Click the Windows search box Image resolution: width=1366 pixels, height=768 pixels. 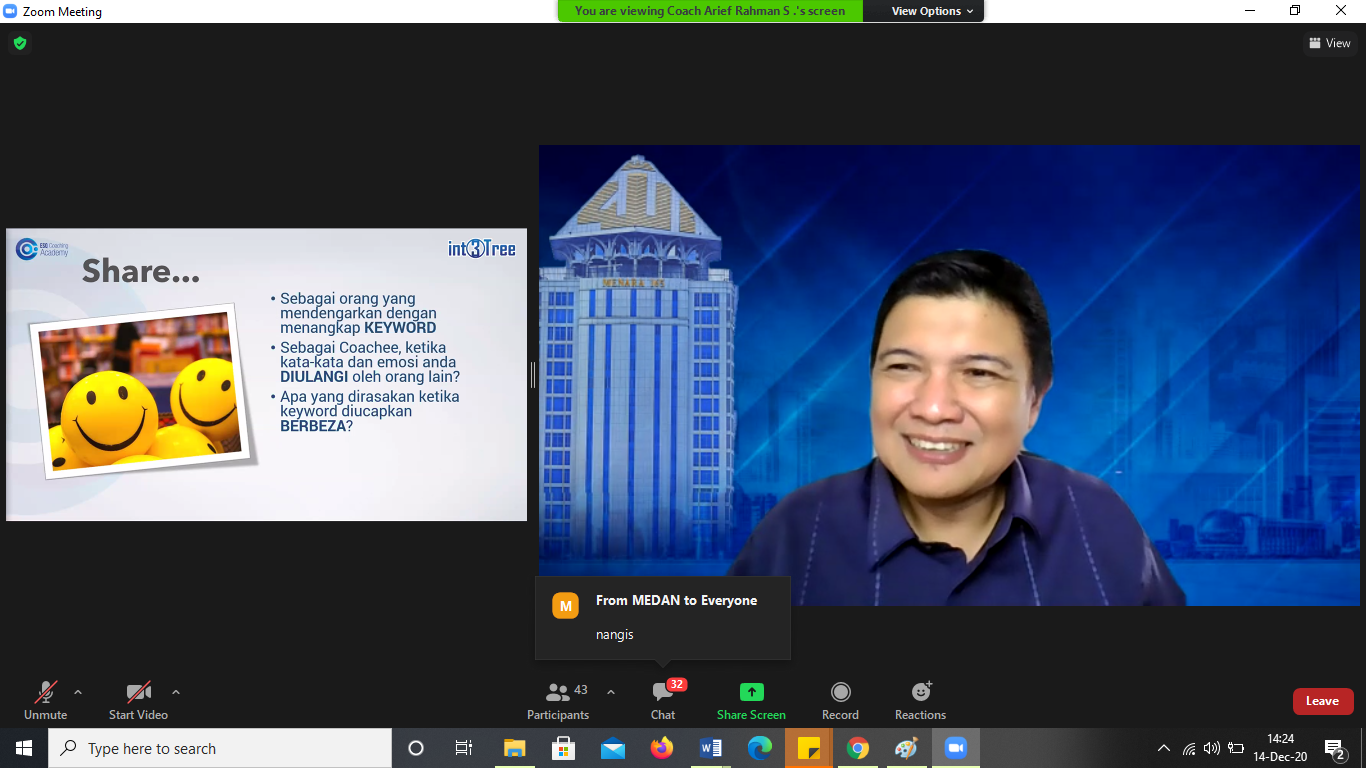[220, 748]
